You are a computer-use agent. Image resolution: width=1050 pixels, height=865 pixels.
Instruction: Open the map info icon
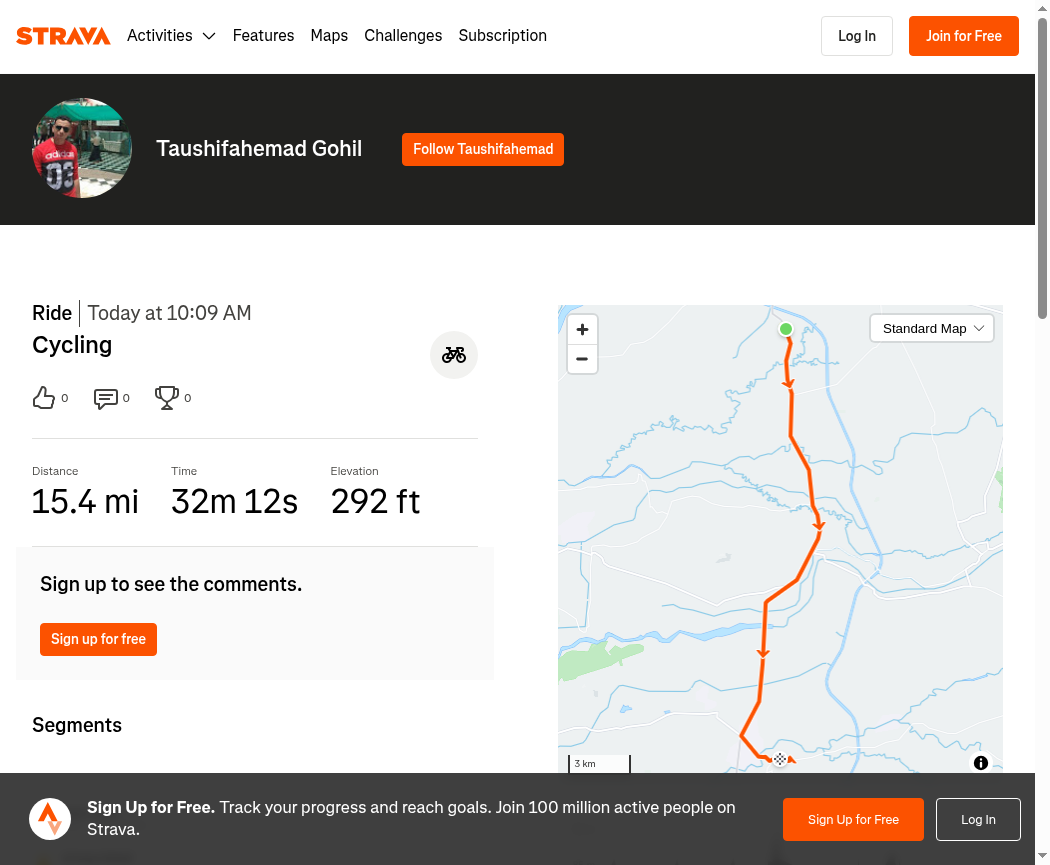980,763
